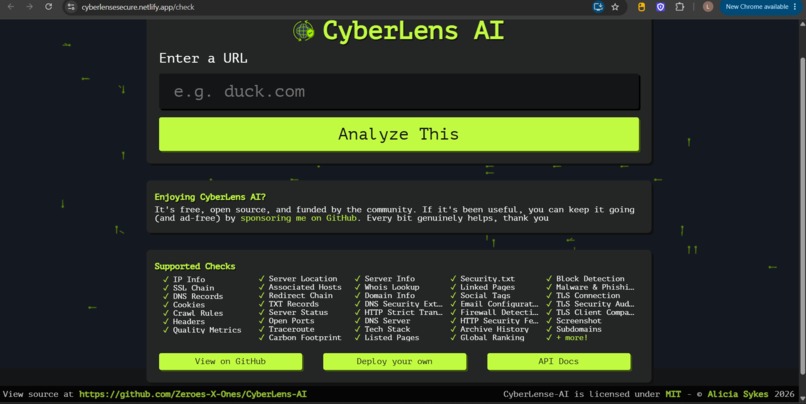This screenshot has width=806, height=404.
Task: Click the Enjoying CyberLens AI? heading
Action: click(210, 197)
